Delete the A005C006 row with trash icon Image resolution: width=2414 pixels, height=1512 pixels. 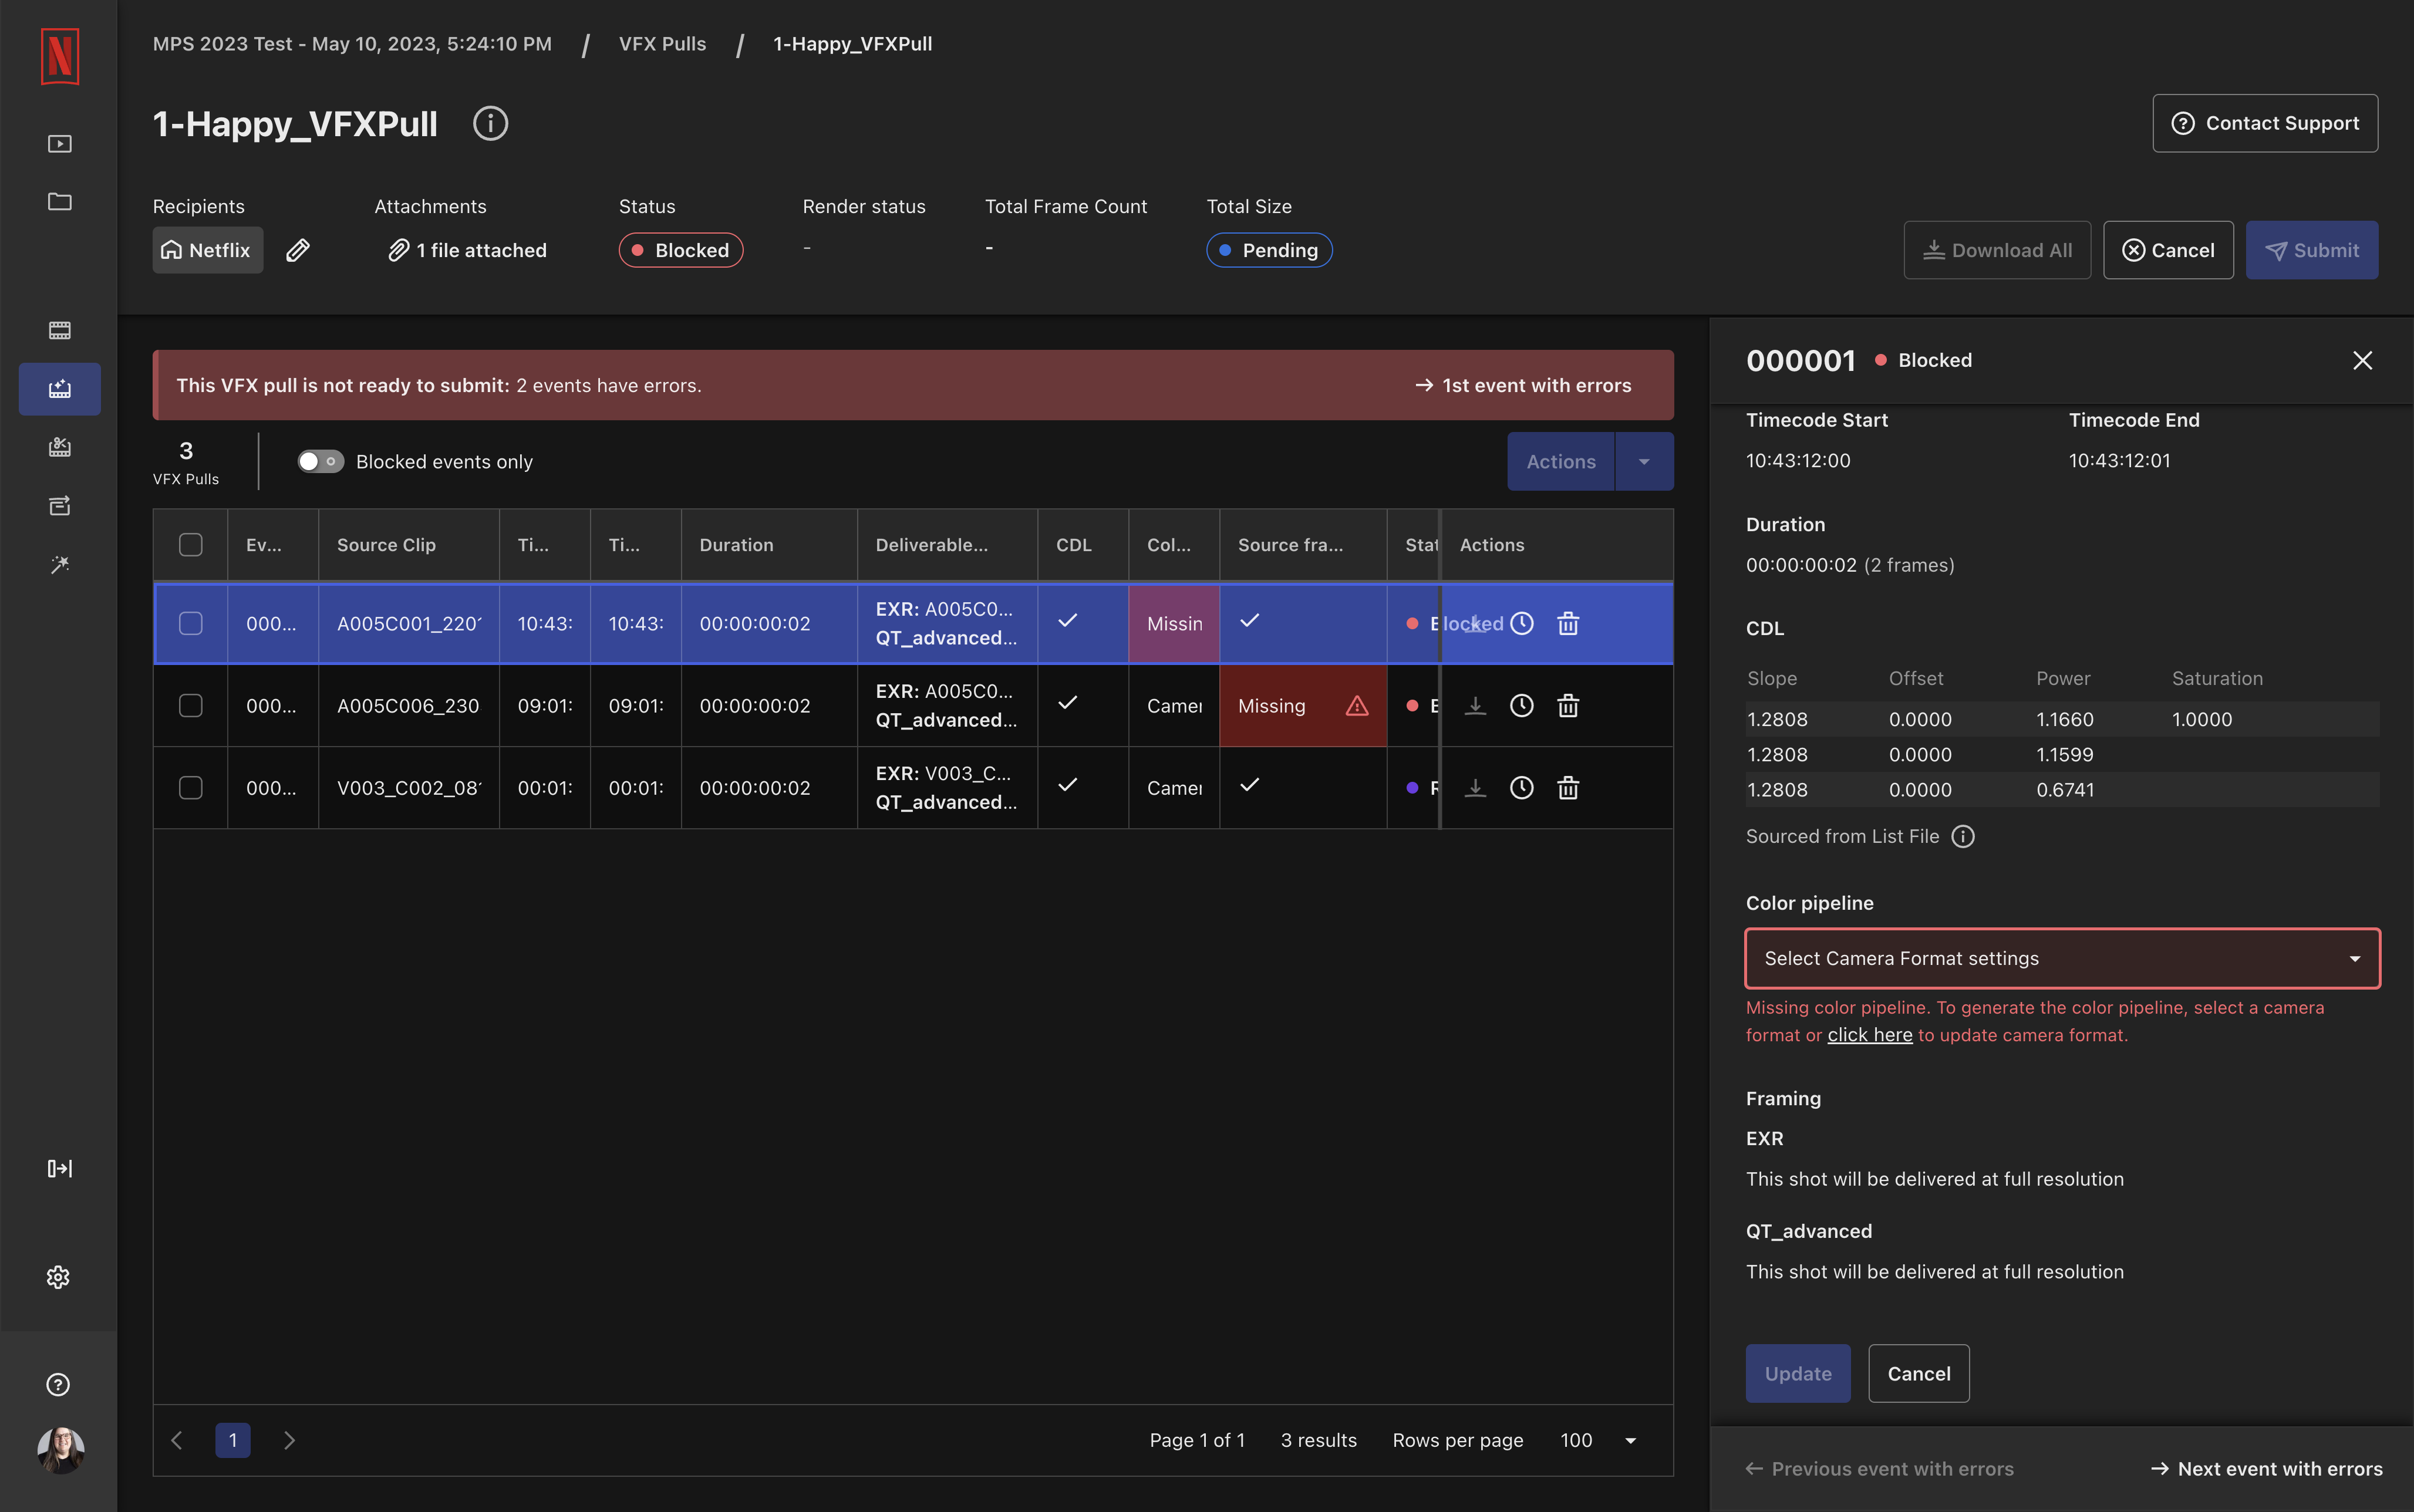pyautogui.click(x=1568, y=706)
